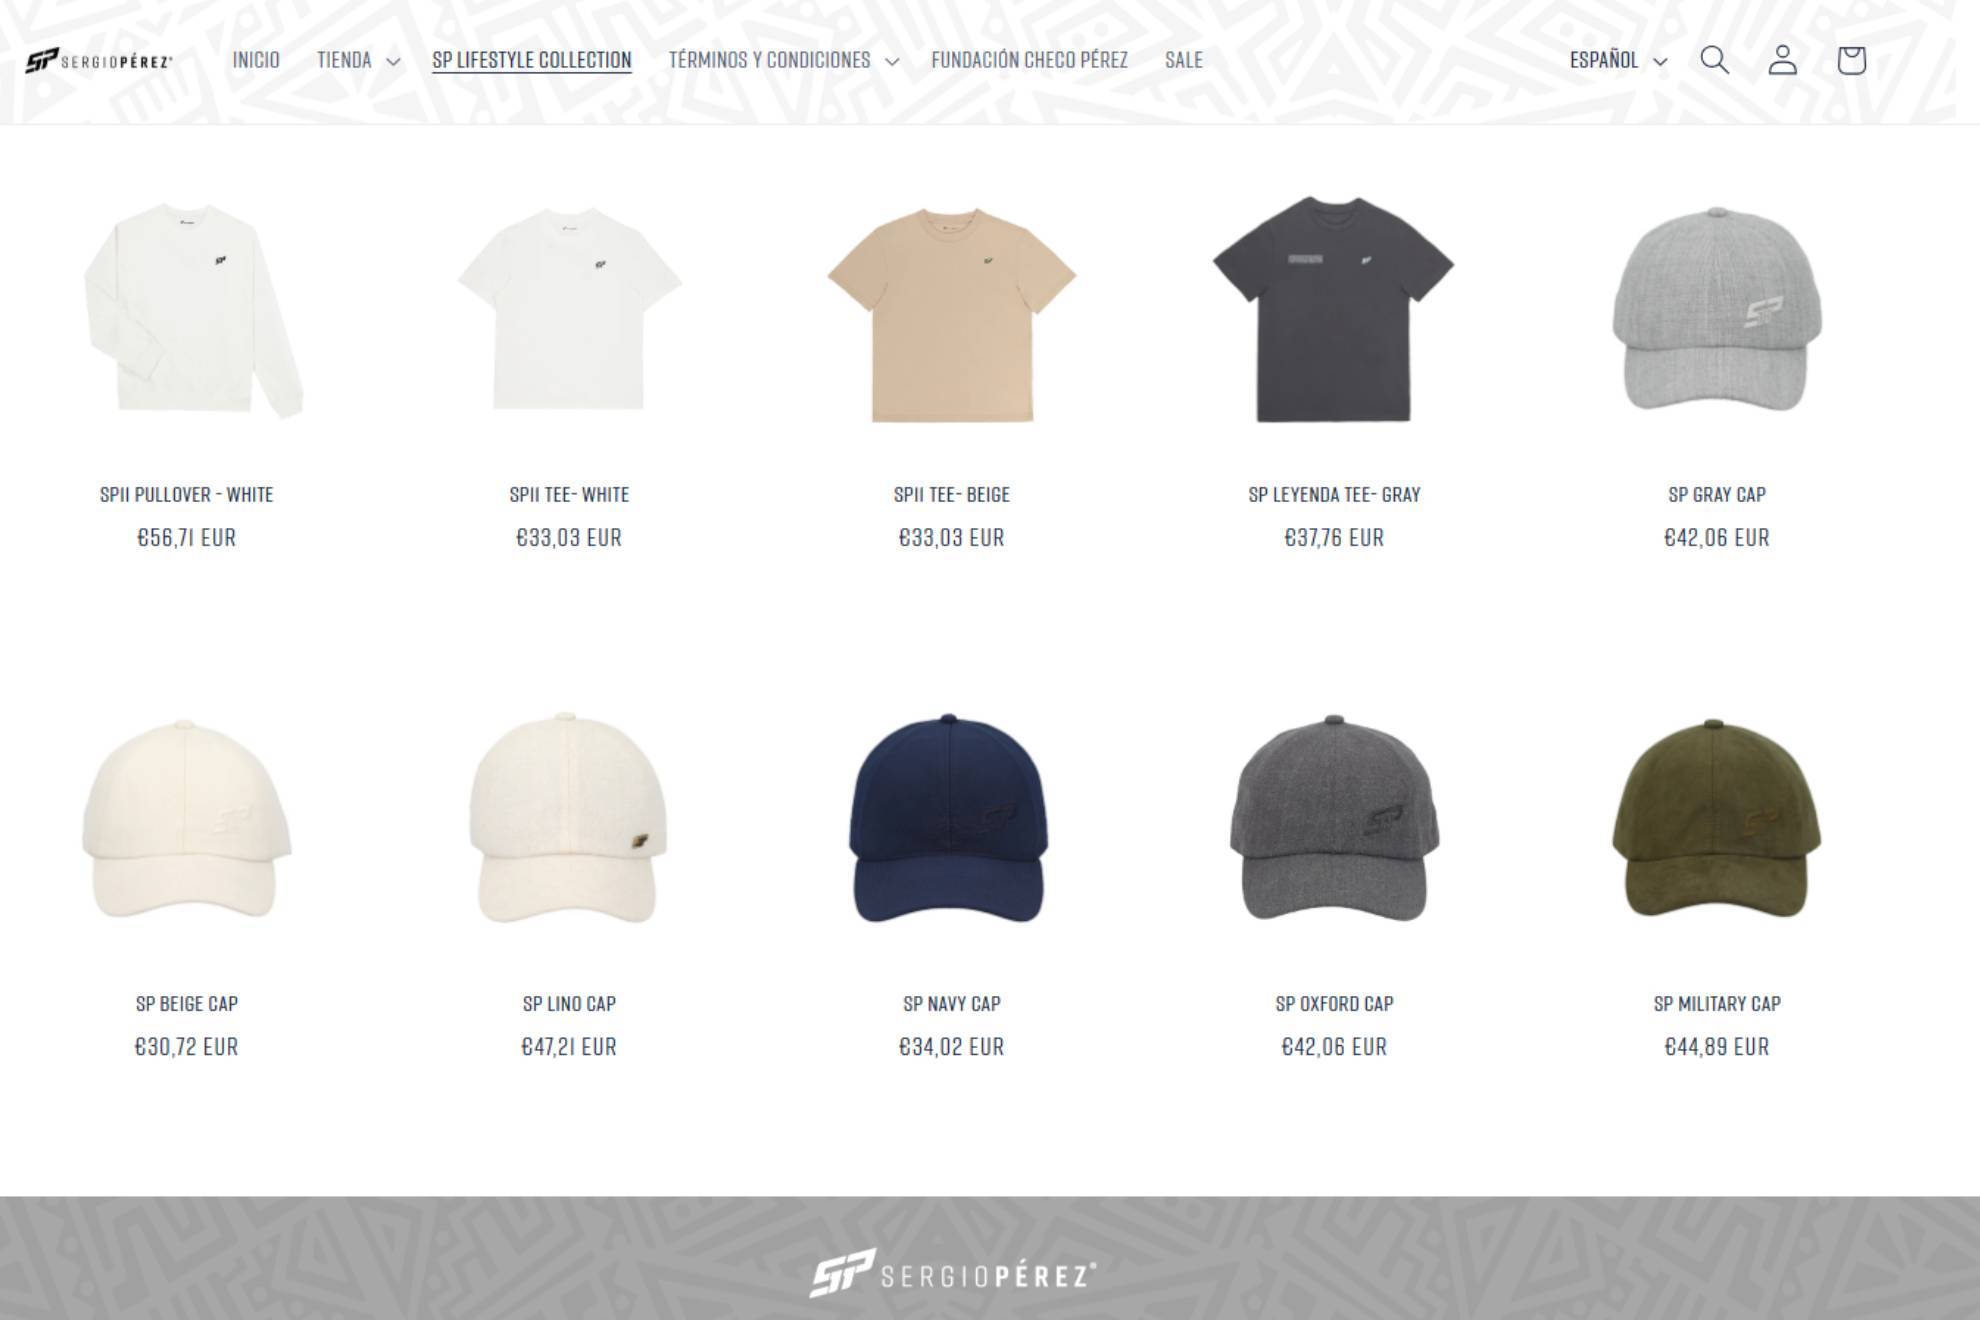Open the SP Leyenda Tee- Gray title
This screenshot has height=1320, width=1980.
pos(1334,494)
